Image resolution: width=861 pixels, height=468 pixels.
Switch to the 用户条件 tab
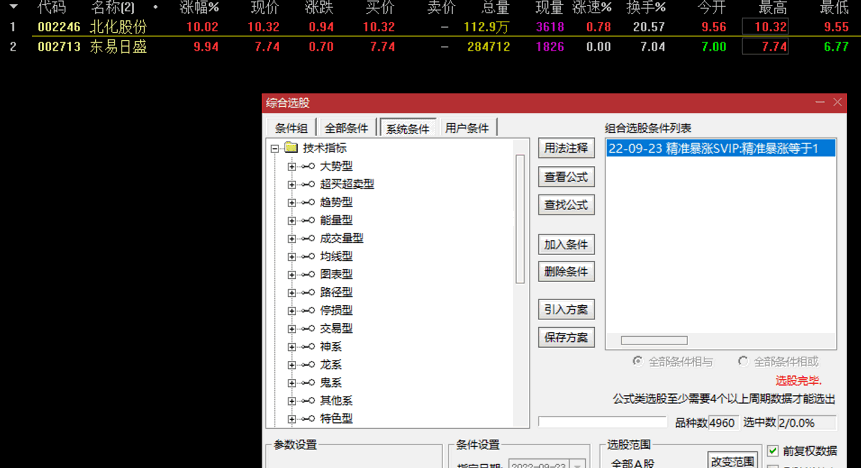[x=467, y=128]
